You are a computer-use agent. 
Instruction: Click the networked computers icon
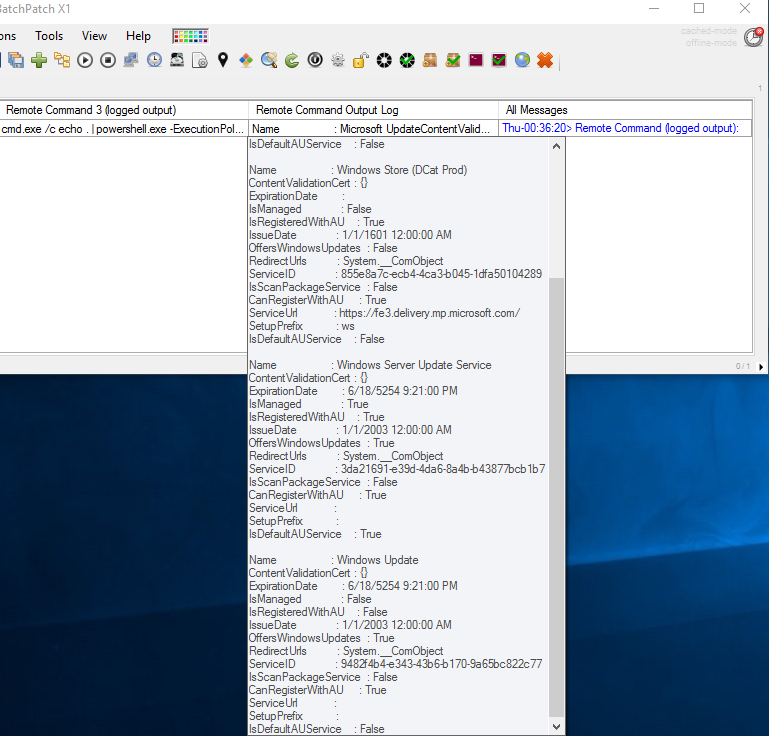tap(131, 60)
